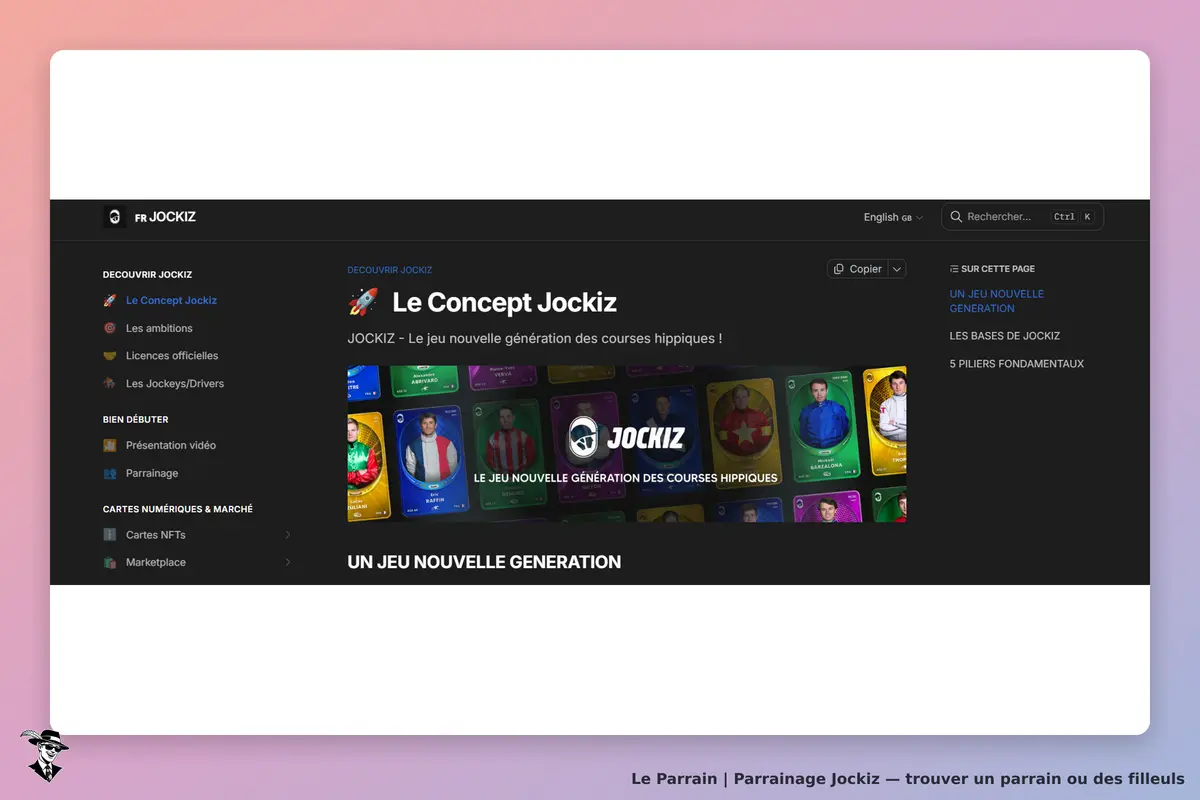Click the page subtitle about courses hippiques
1200x800 pixels.
[x=535, y=339]
